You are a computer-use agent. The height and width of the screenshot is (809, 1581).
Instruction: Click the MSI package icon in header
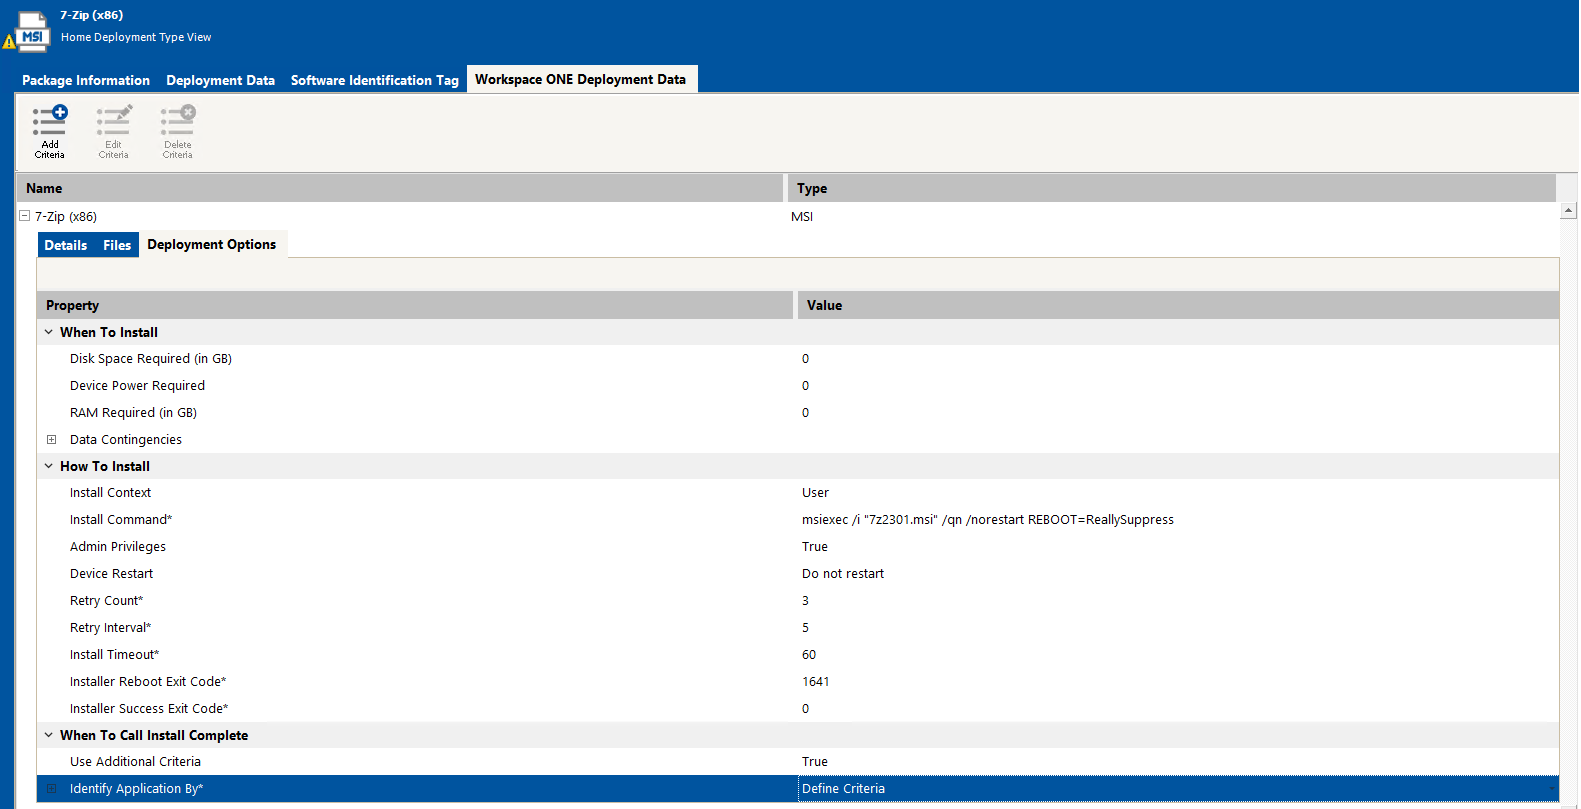(32, 32)
